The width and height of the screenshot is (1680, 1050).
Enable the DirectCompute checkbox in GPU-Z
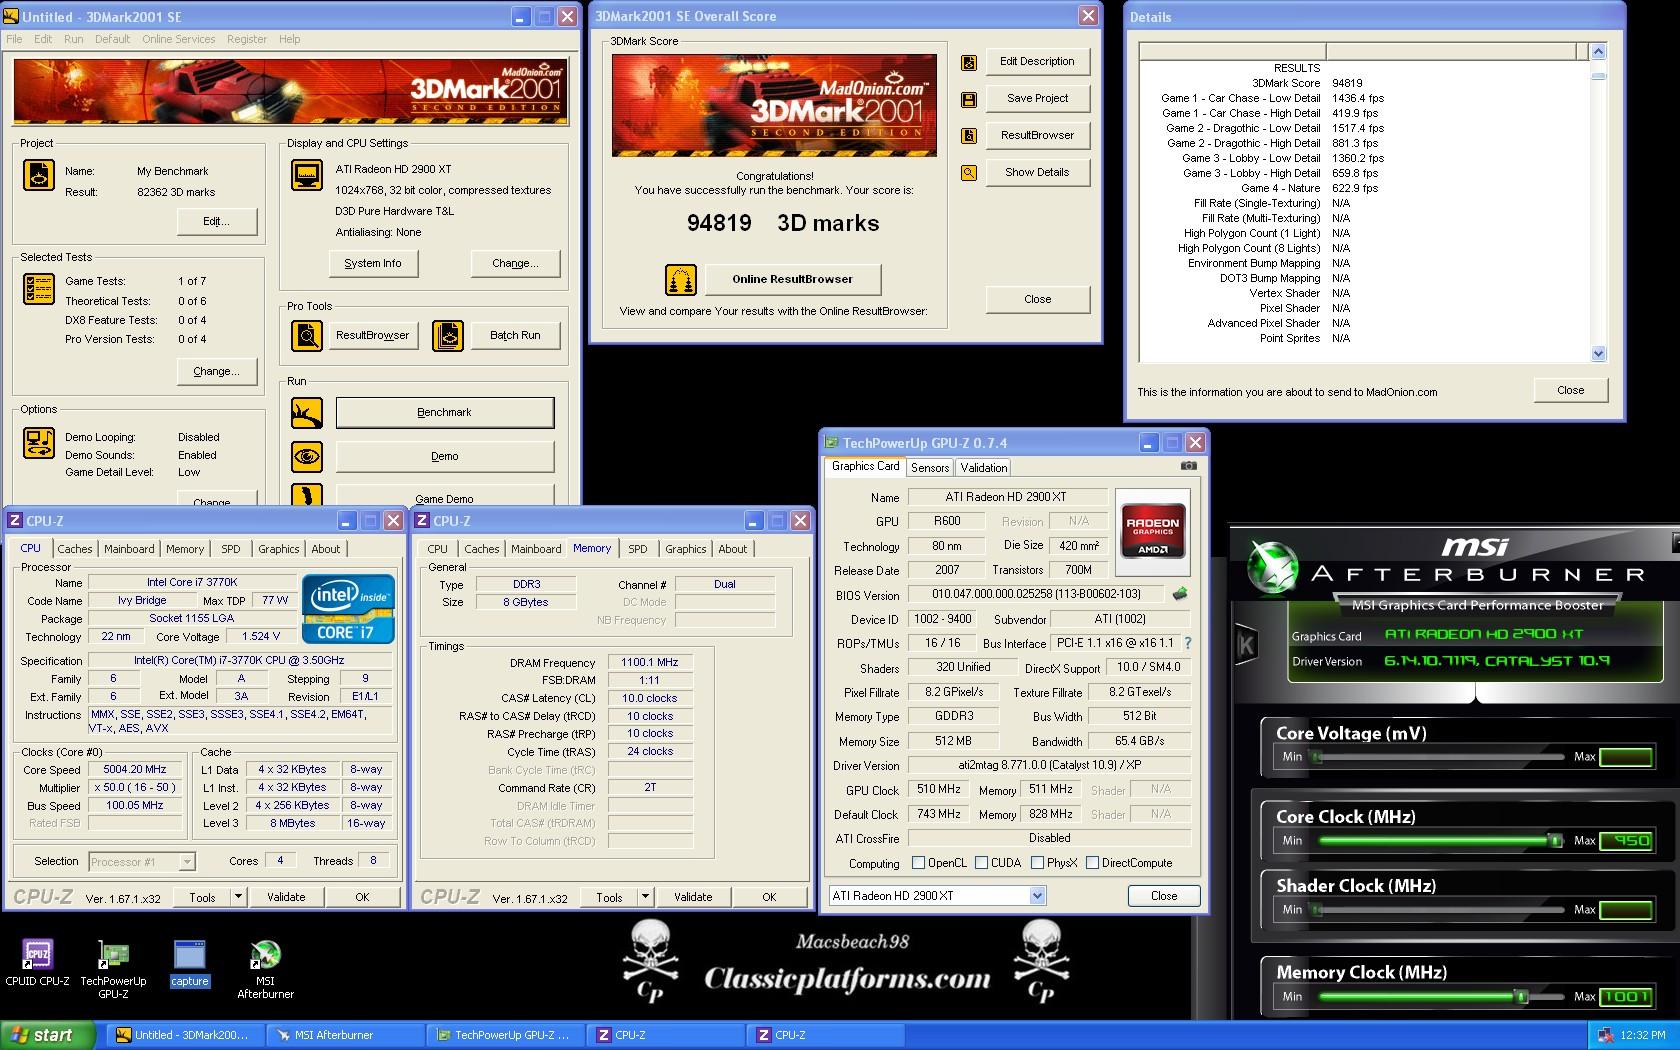pos(1092,863)
